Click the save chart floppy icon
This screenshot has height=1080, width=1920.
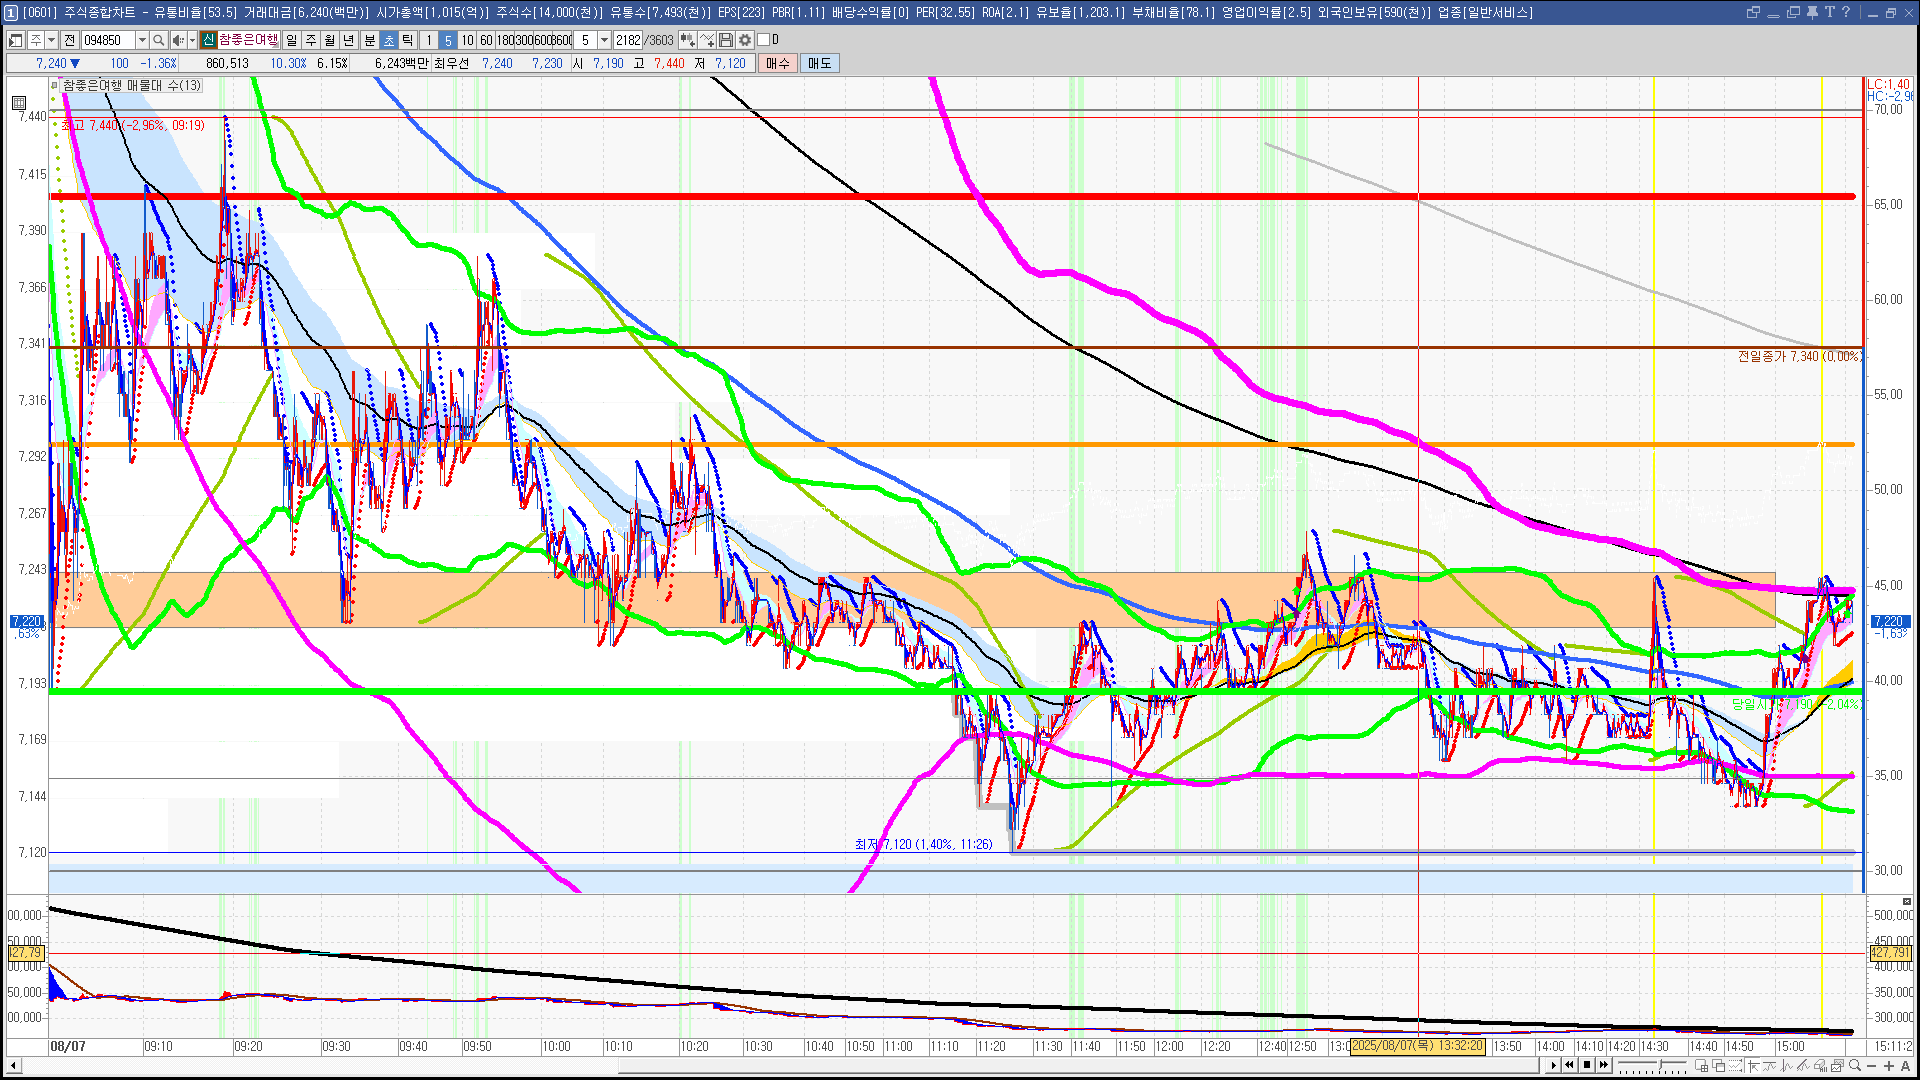(726, 40)
